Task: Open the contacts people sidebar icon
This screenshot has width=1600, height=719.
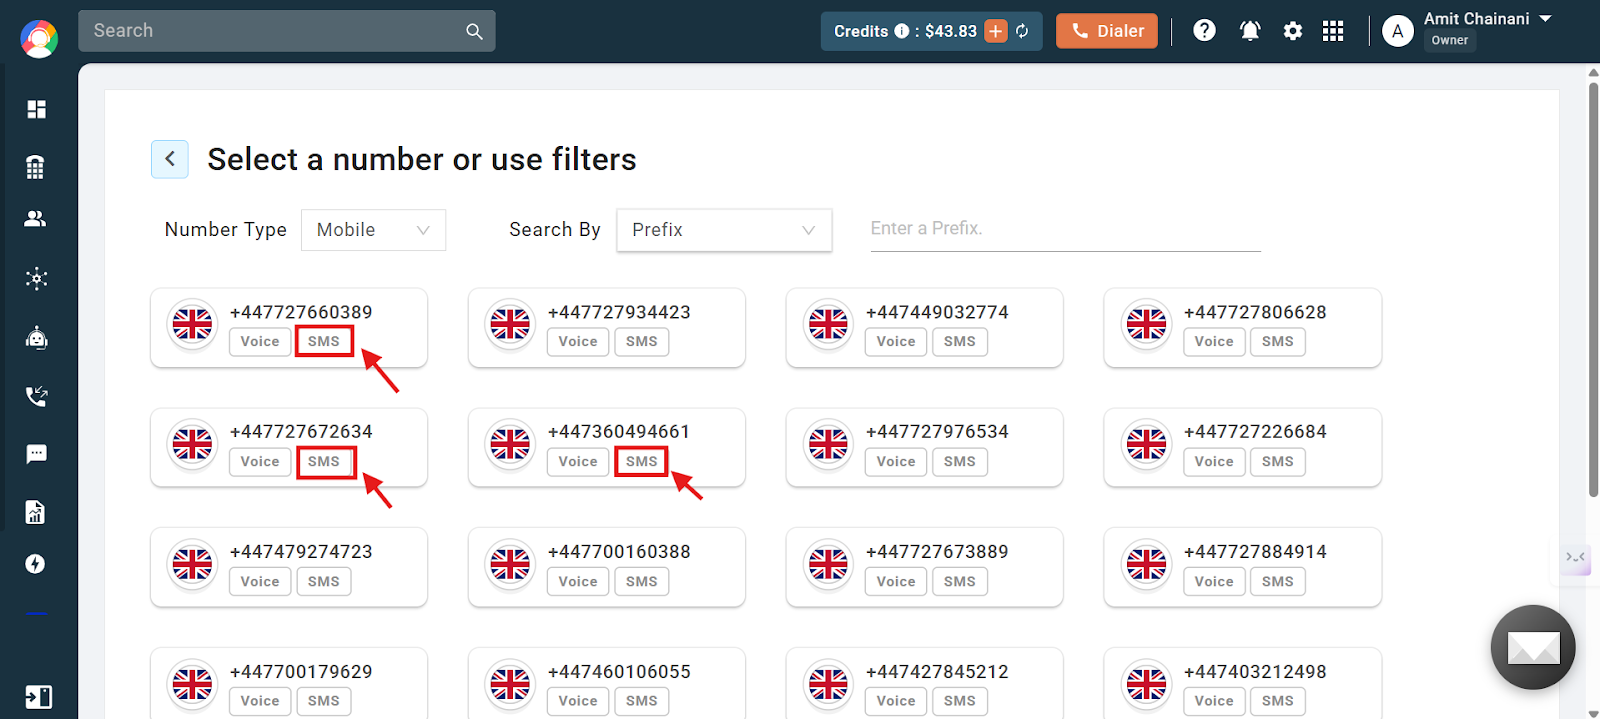Action: tap(36, 218)
